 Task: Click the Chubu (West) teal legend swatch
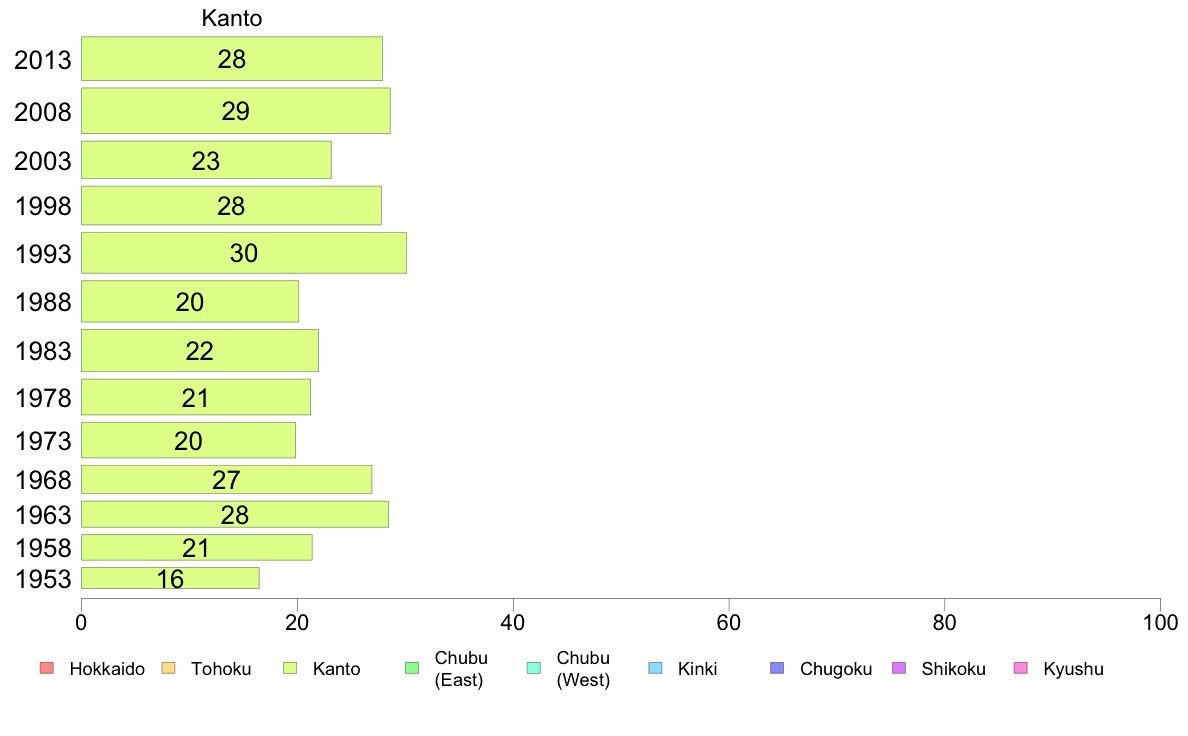pyautogui.click(x=533, y=668)
